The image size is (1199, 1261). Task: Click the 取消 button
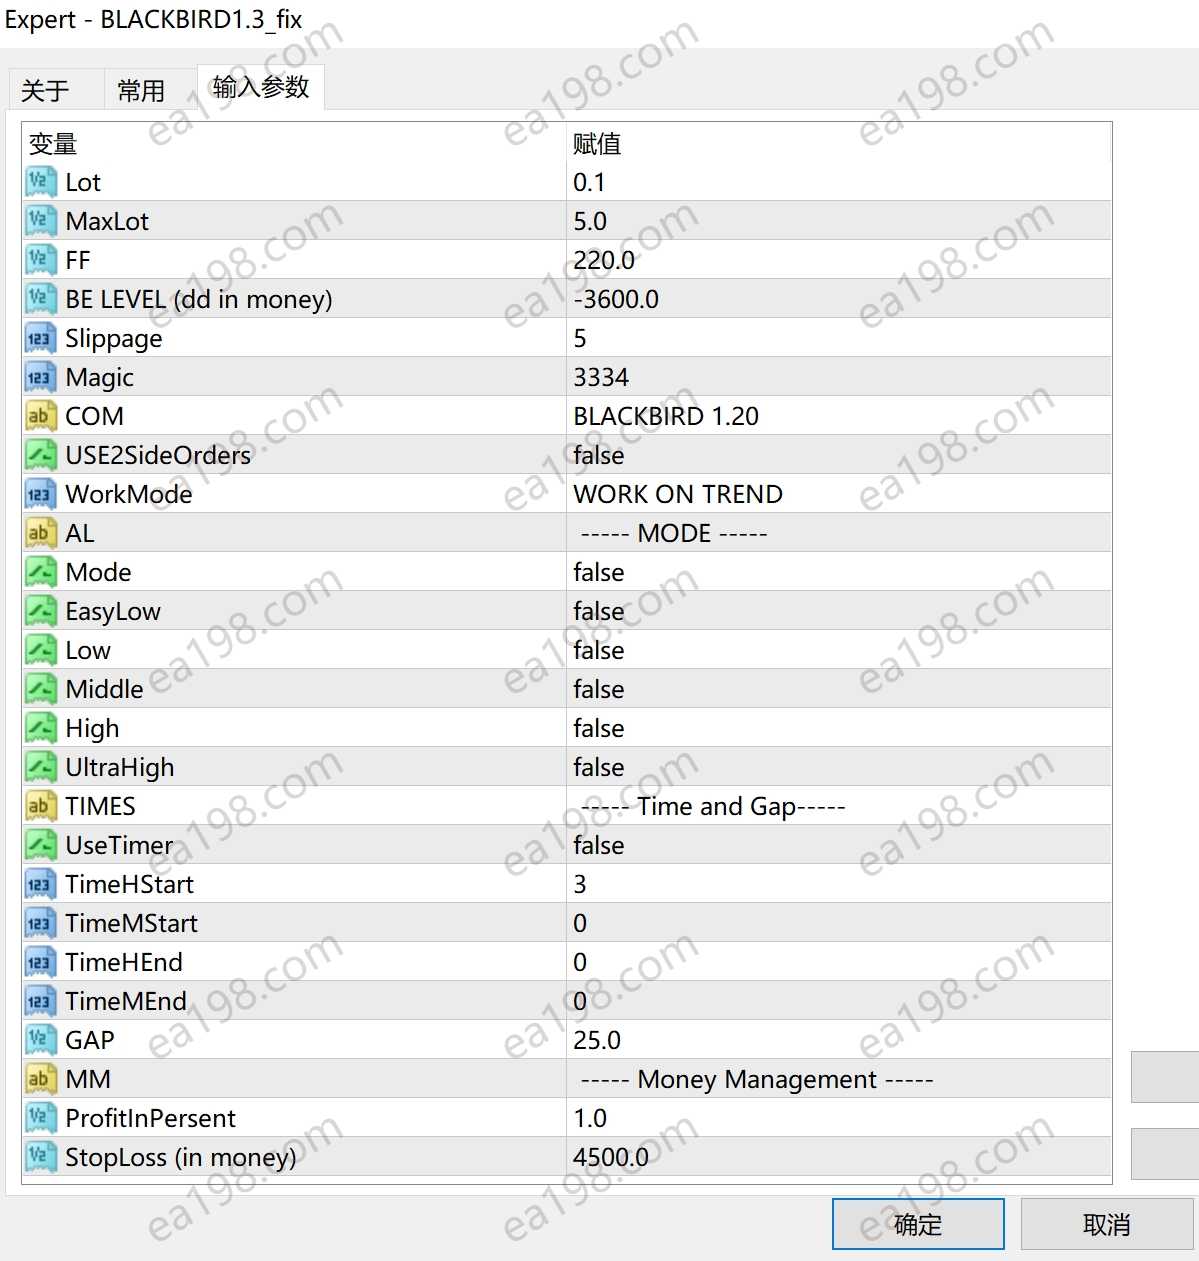tap(1106, 1224)
